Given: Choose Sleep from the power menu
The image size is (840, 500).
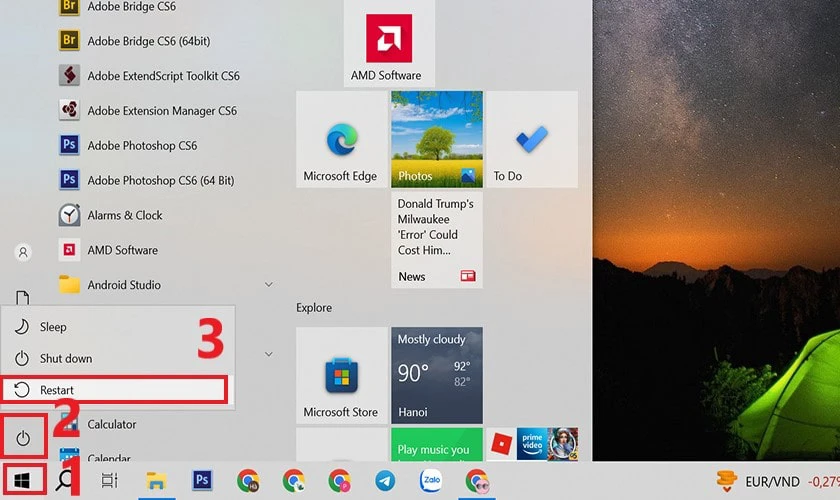Looking at the screenshot, I should coord(118,326).
